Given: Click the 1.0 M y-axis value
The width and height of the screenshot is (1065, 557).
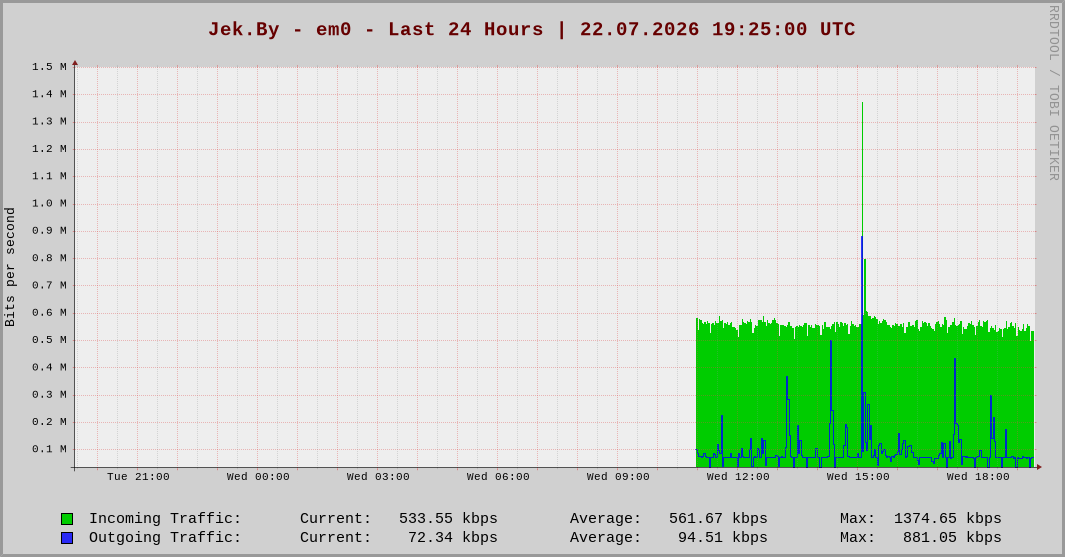Looking at the screenshot, I should click(x=50, y=203).
